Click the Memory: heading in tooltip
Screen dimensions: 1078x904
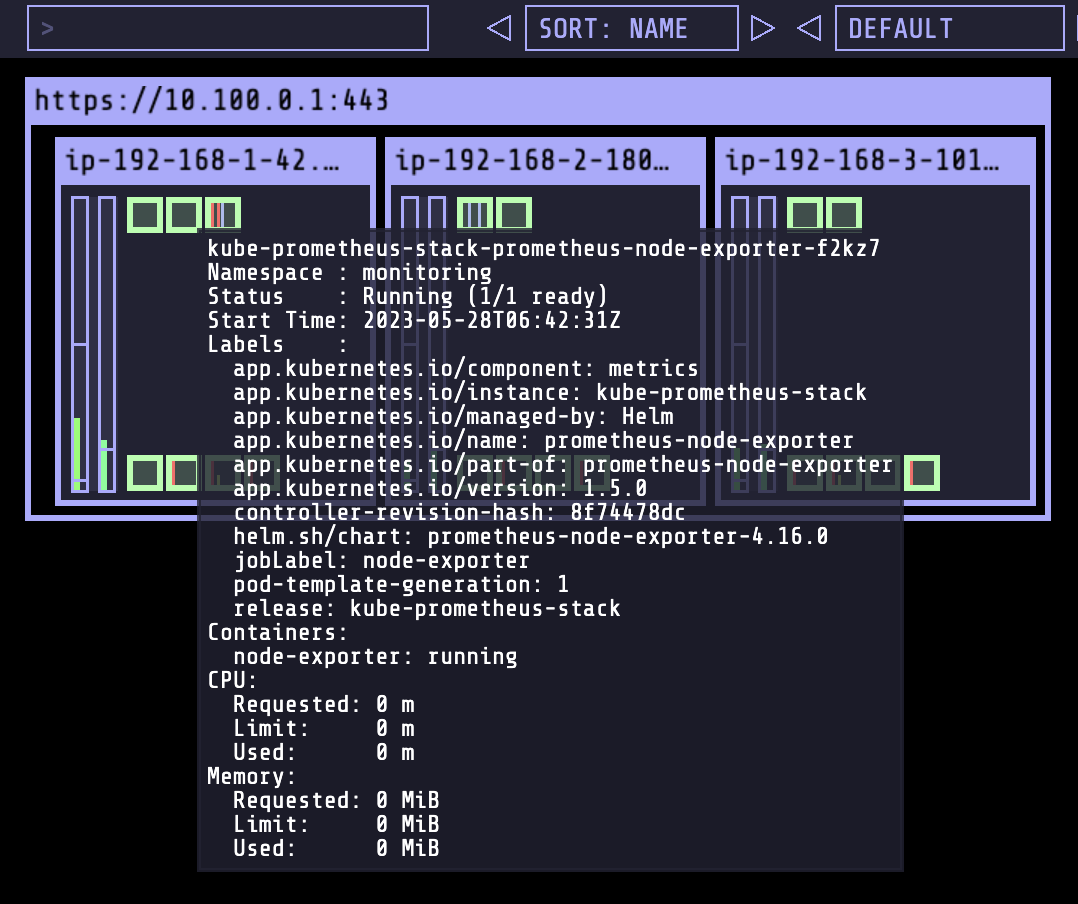tap(252, 777)
